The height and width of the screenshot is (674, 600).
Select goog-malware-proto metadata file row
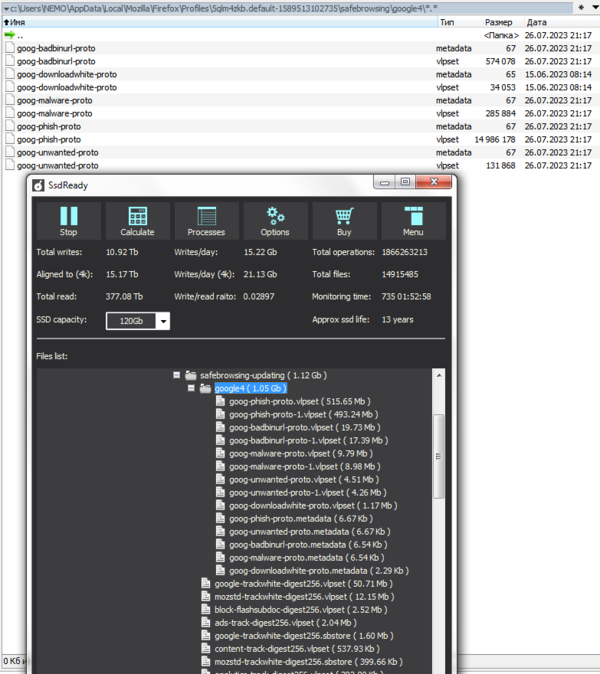coord(299,101)
